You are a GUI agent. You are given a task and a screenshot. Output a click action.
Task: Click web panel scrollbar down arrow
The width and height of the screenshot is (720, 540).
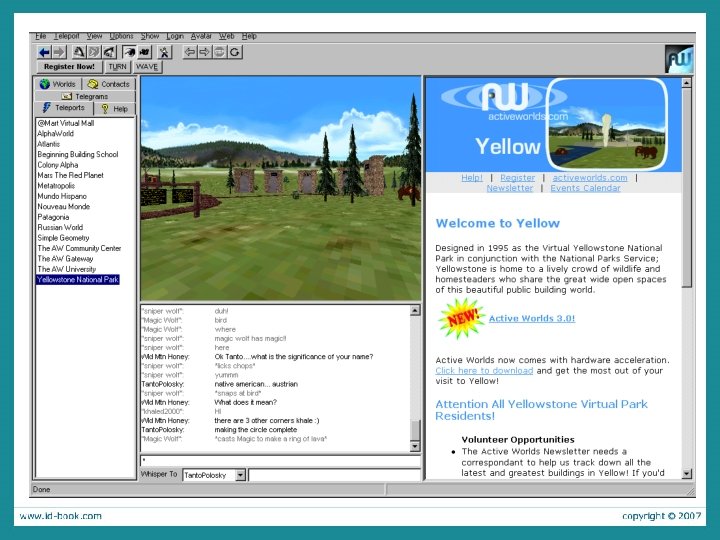pos(686,473)
